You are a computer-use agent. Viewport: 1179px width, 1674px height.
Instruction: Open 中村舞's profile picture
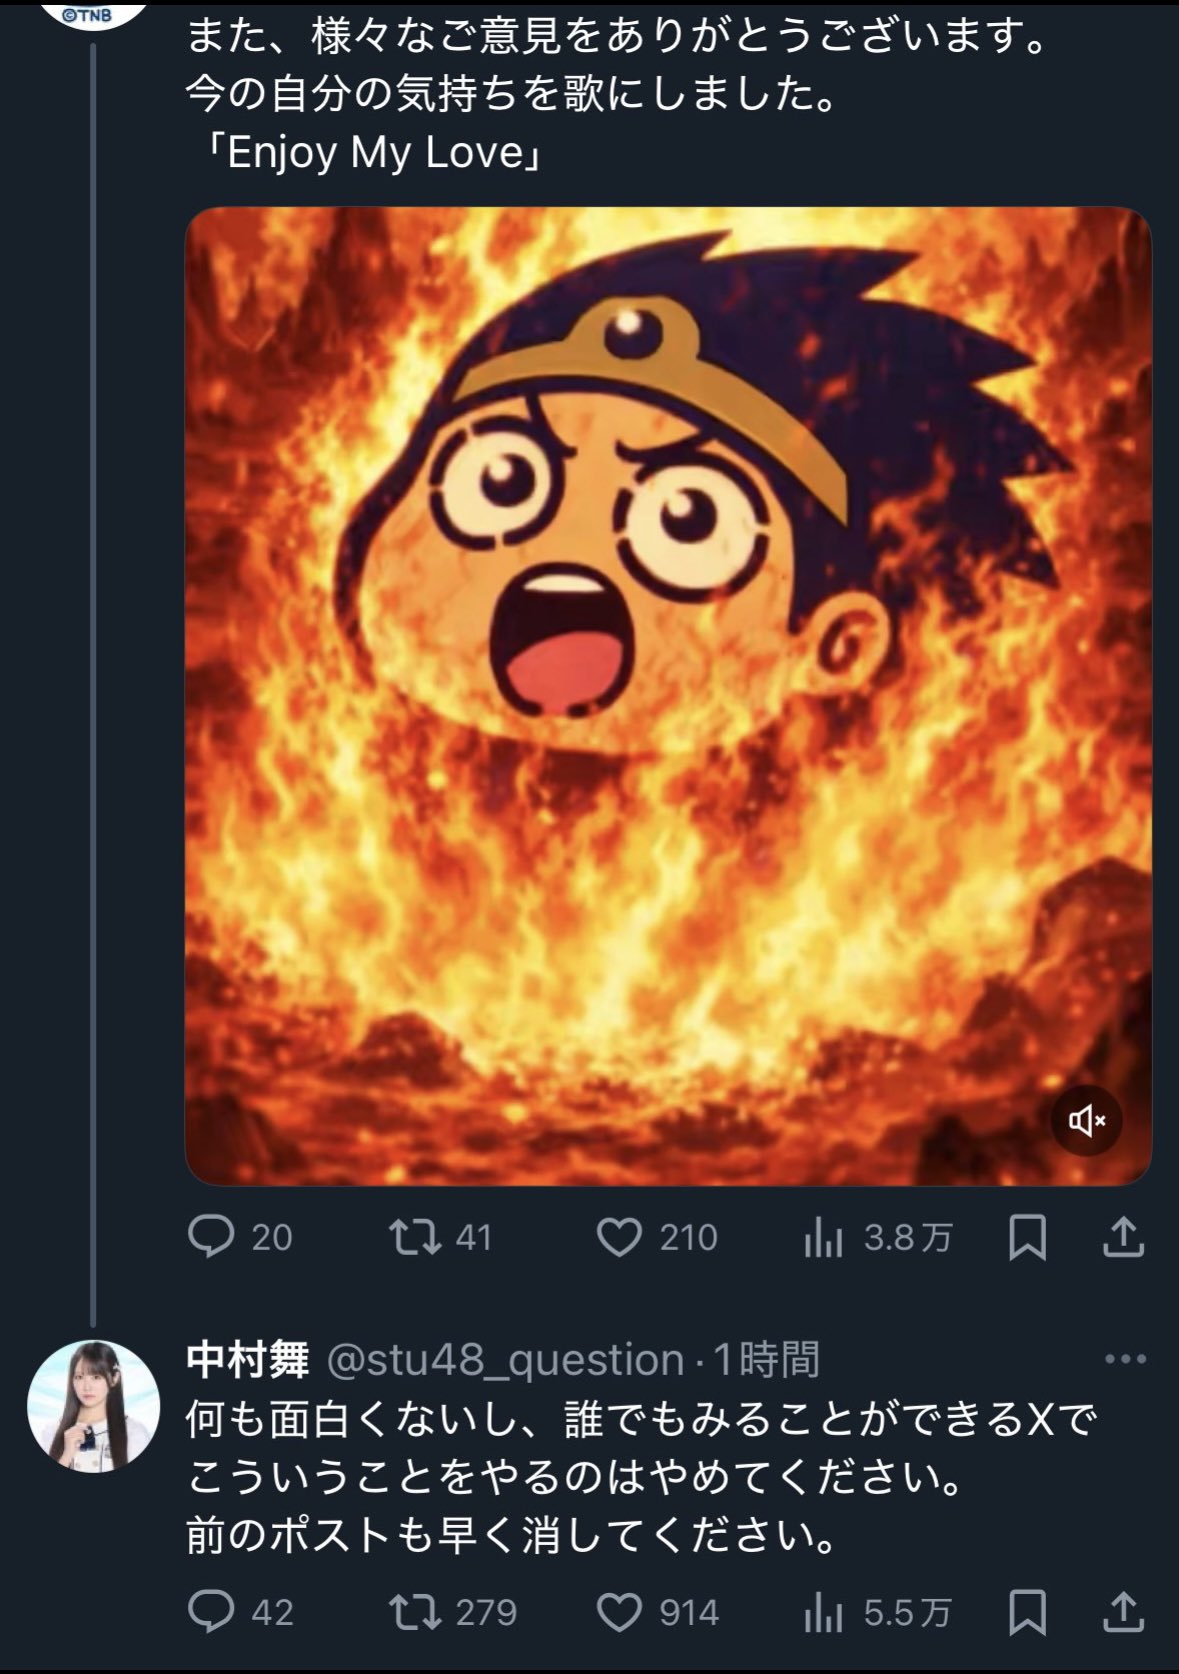point(93,1405)
